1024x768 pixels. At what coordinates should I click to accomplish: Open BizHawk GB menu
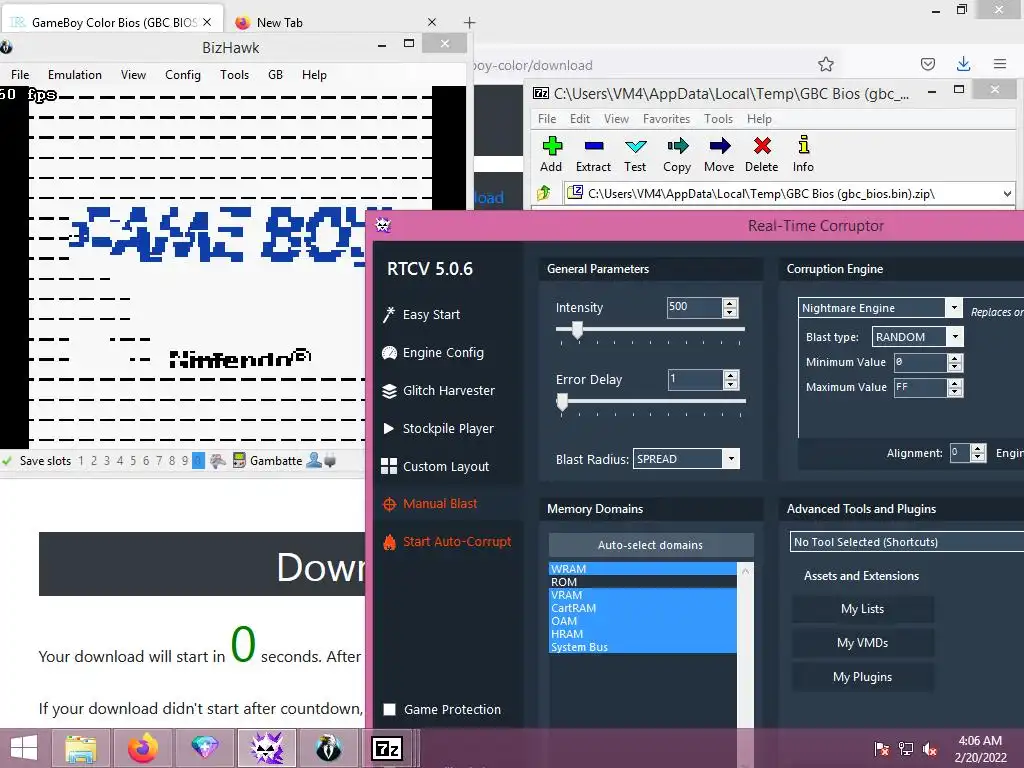coord(276,74)
